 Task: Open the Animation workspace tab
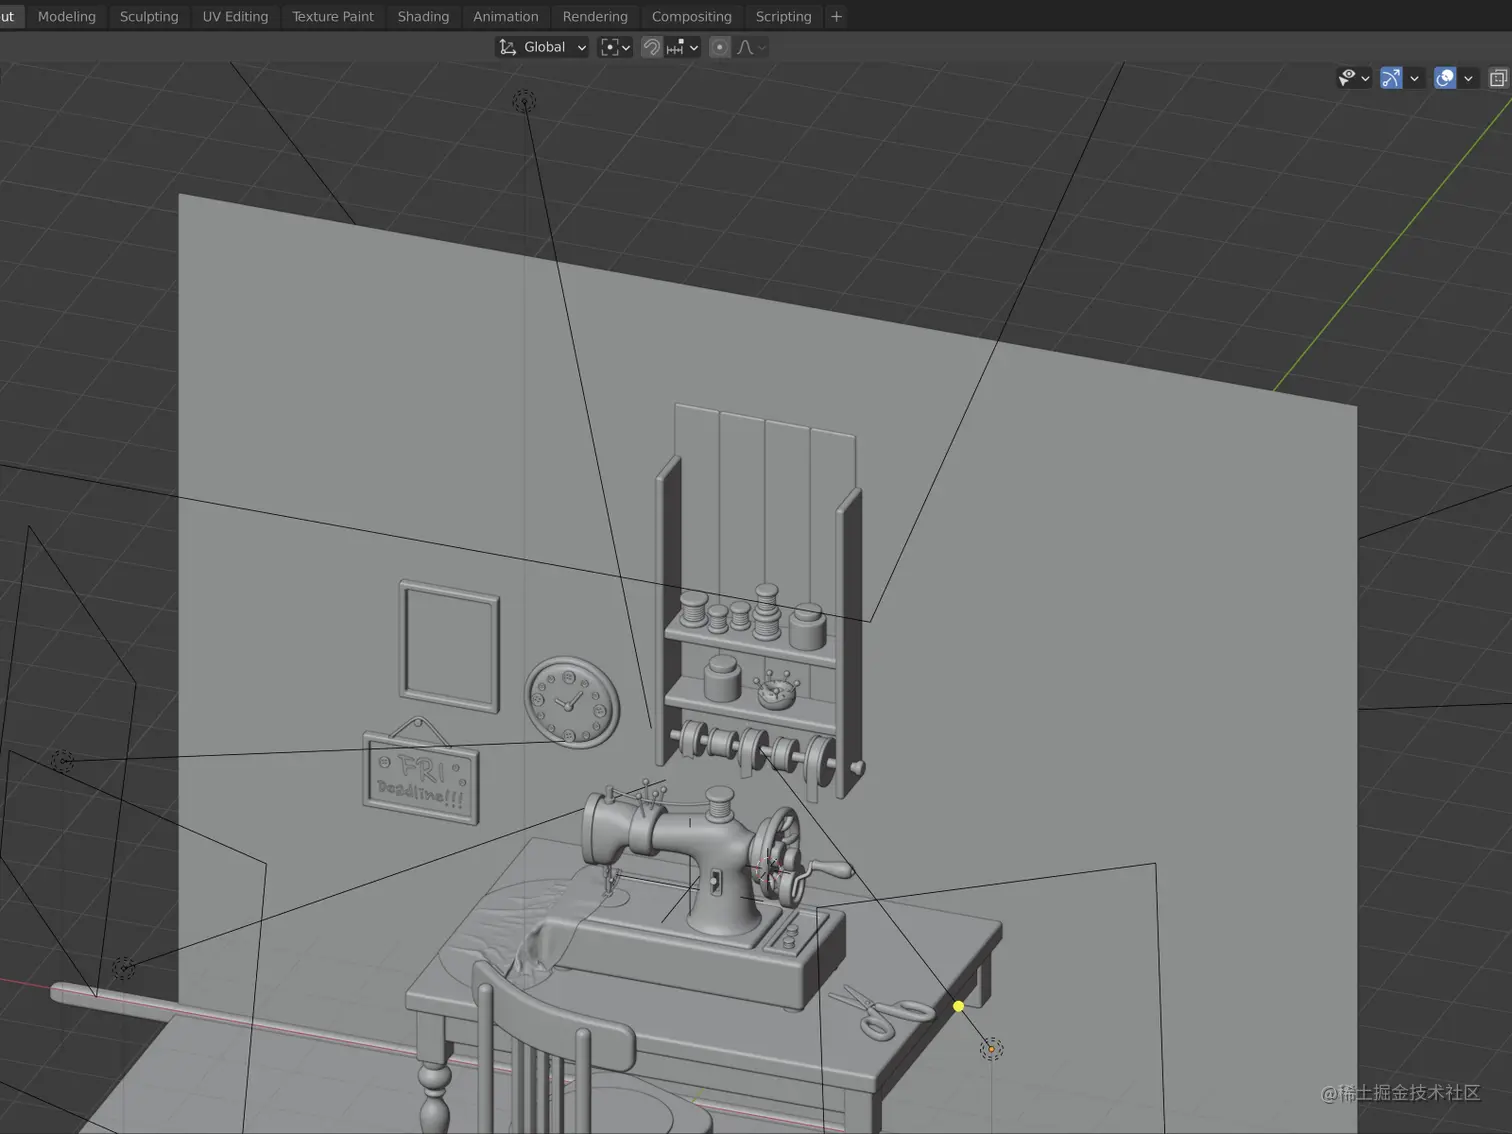505,16
